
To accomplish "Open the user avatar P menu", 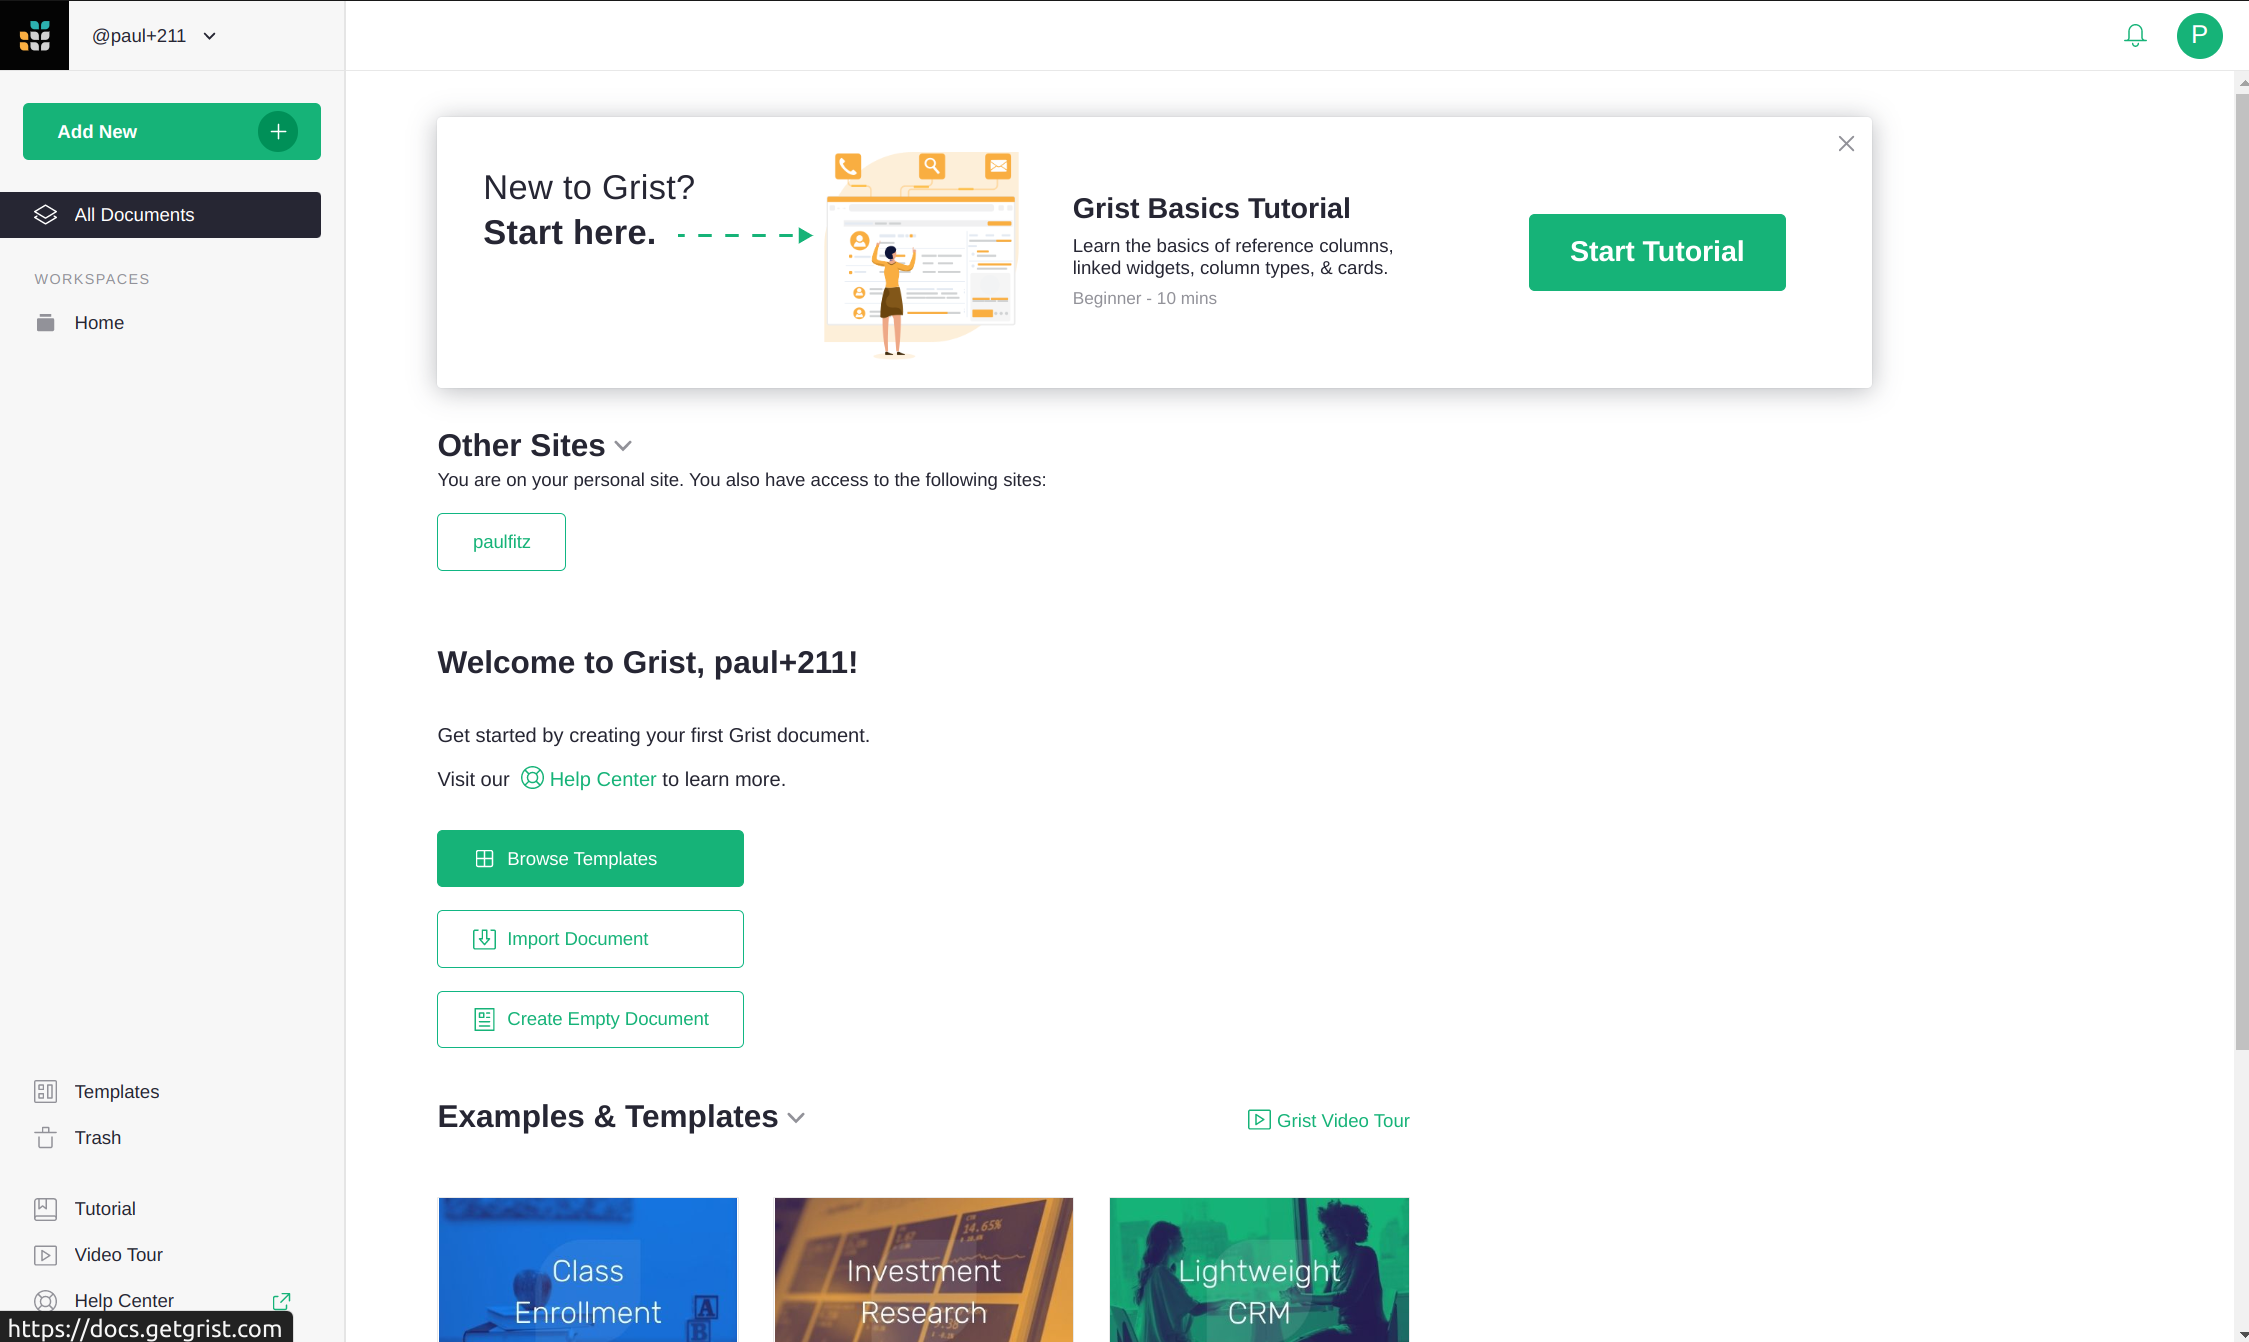I will click(x=2199, y=36).
